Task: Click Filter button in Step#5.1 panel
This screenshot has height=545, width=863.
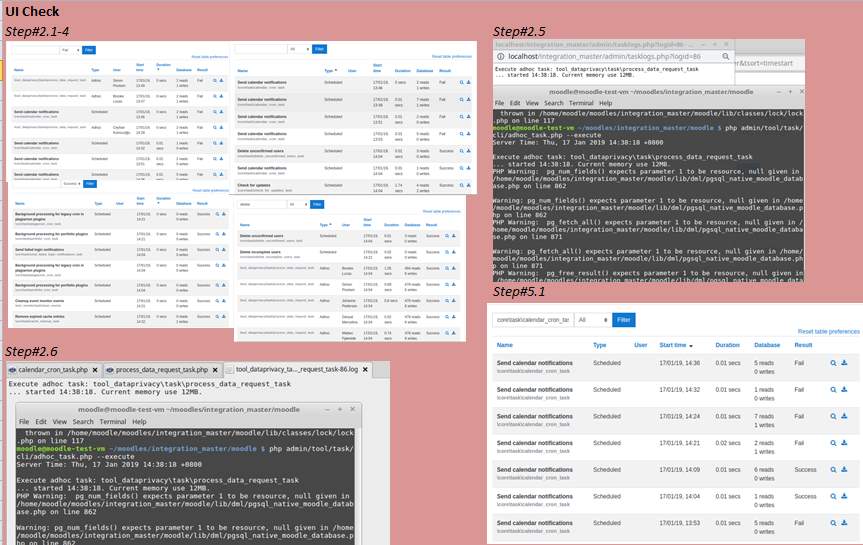Action: coord(624,320)
